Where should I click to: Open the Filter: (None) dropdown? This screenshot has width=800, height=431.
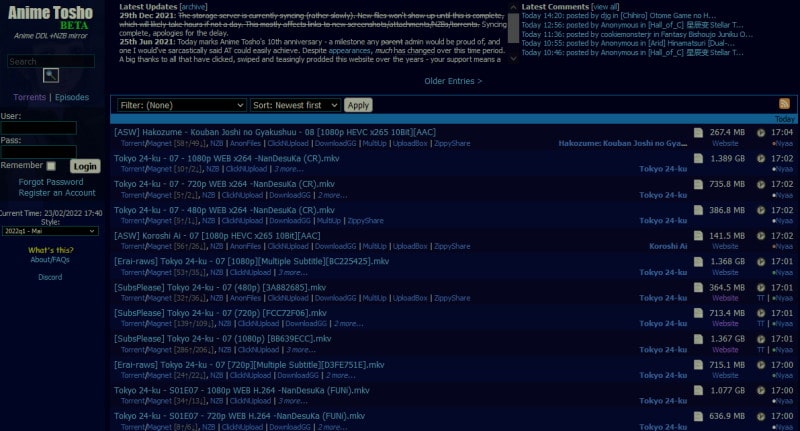coord(182,105)
